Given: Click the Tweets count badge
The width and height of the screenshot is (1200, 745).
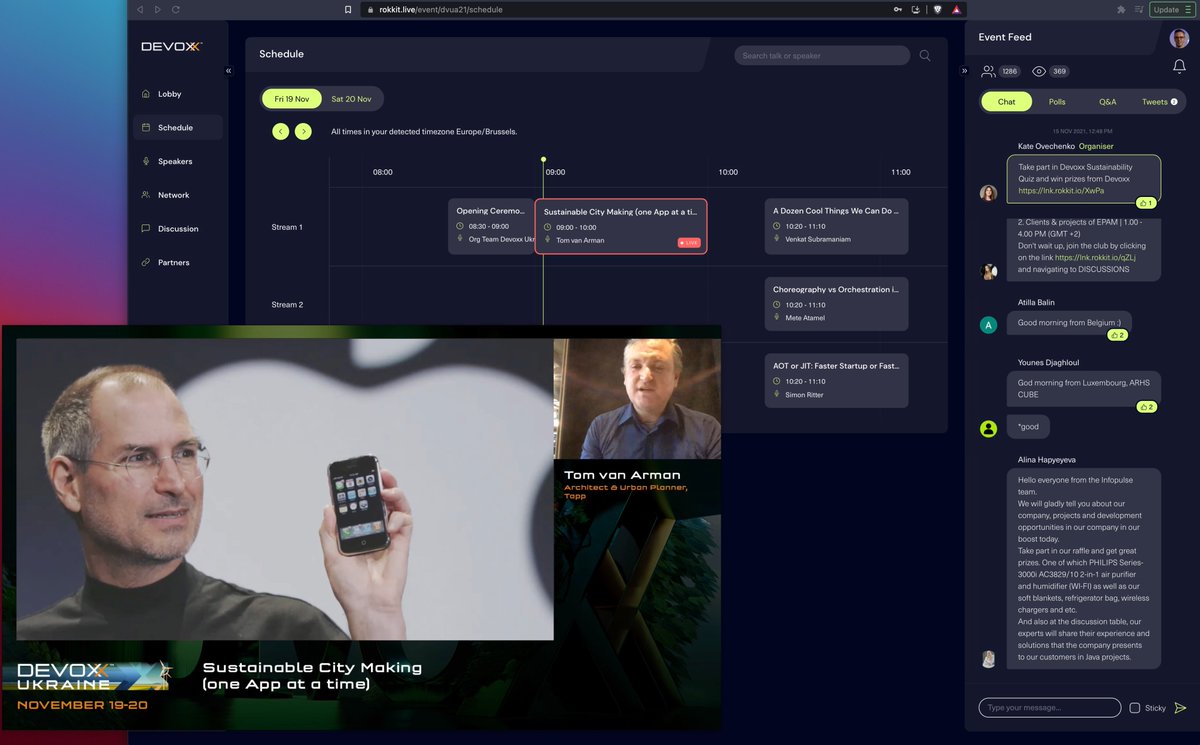Looking at the screenshot, I should point(1174,102).
